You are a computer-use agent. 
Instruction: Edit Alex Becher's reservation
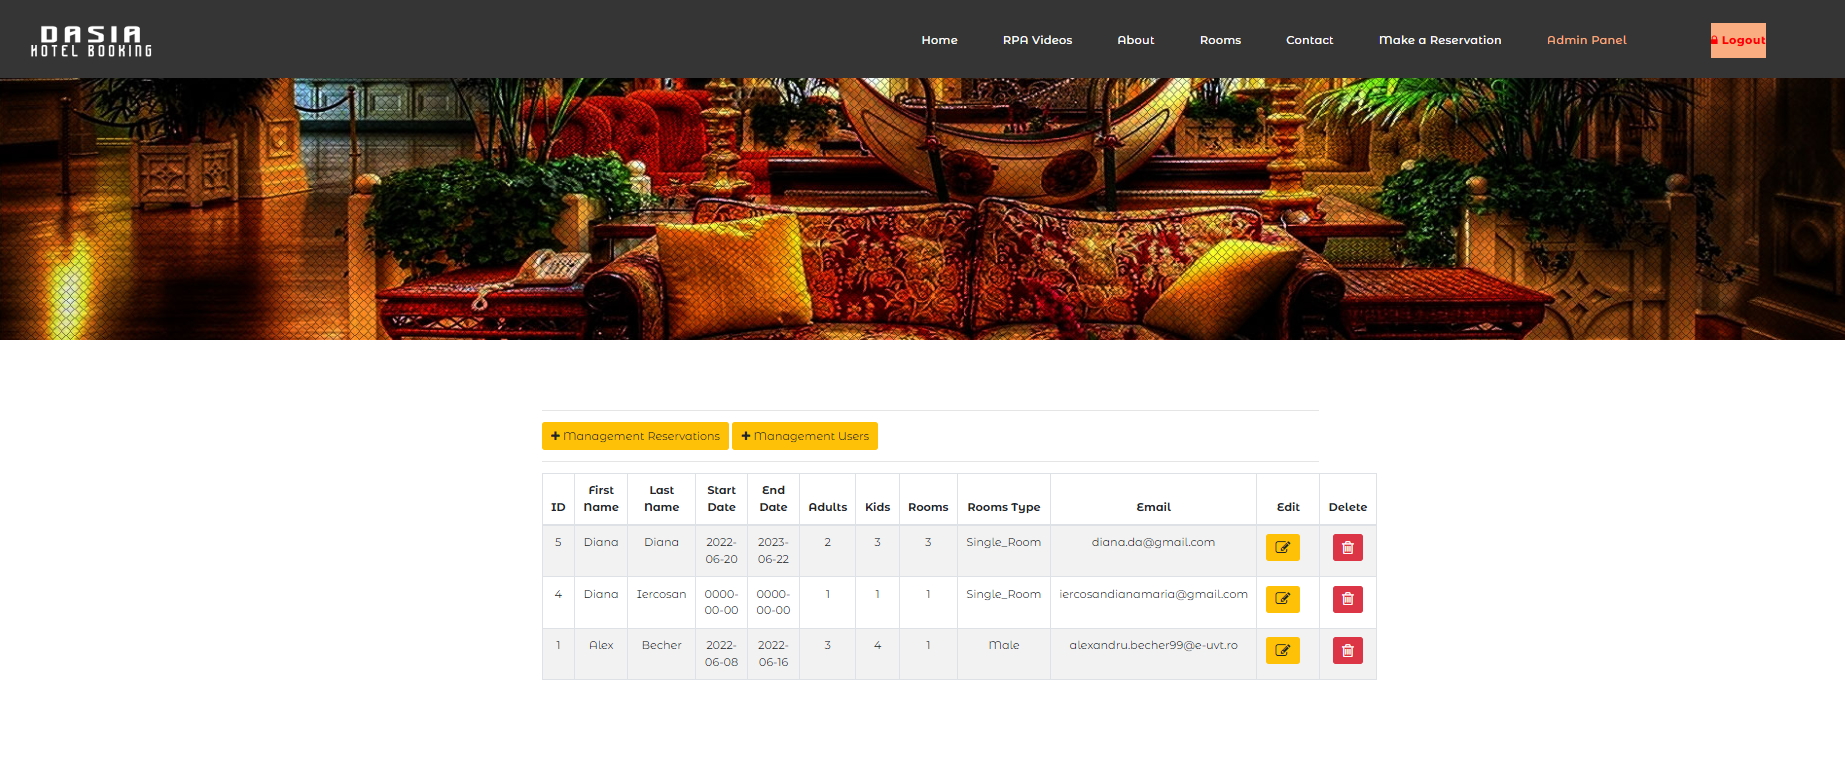(x=1282, y=651)
